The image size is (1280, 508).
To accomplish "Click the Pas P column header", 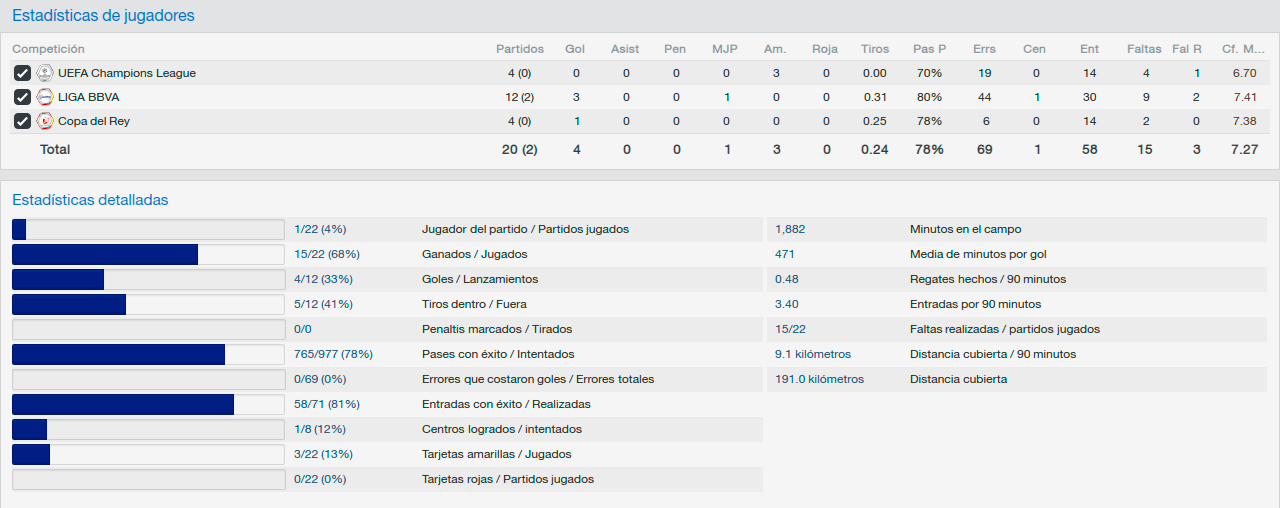I will [929, 49].
